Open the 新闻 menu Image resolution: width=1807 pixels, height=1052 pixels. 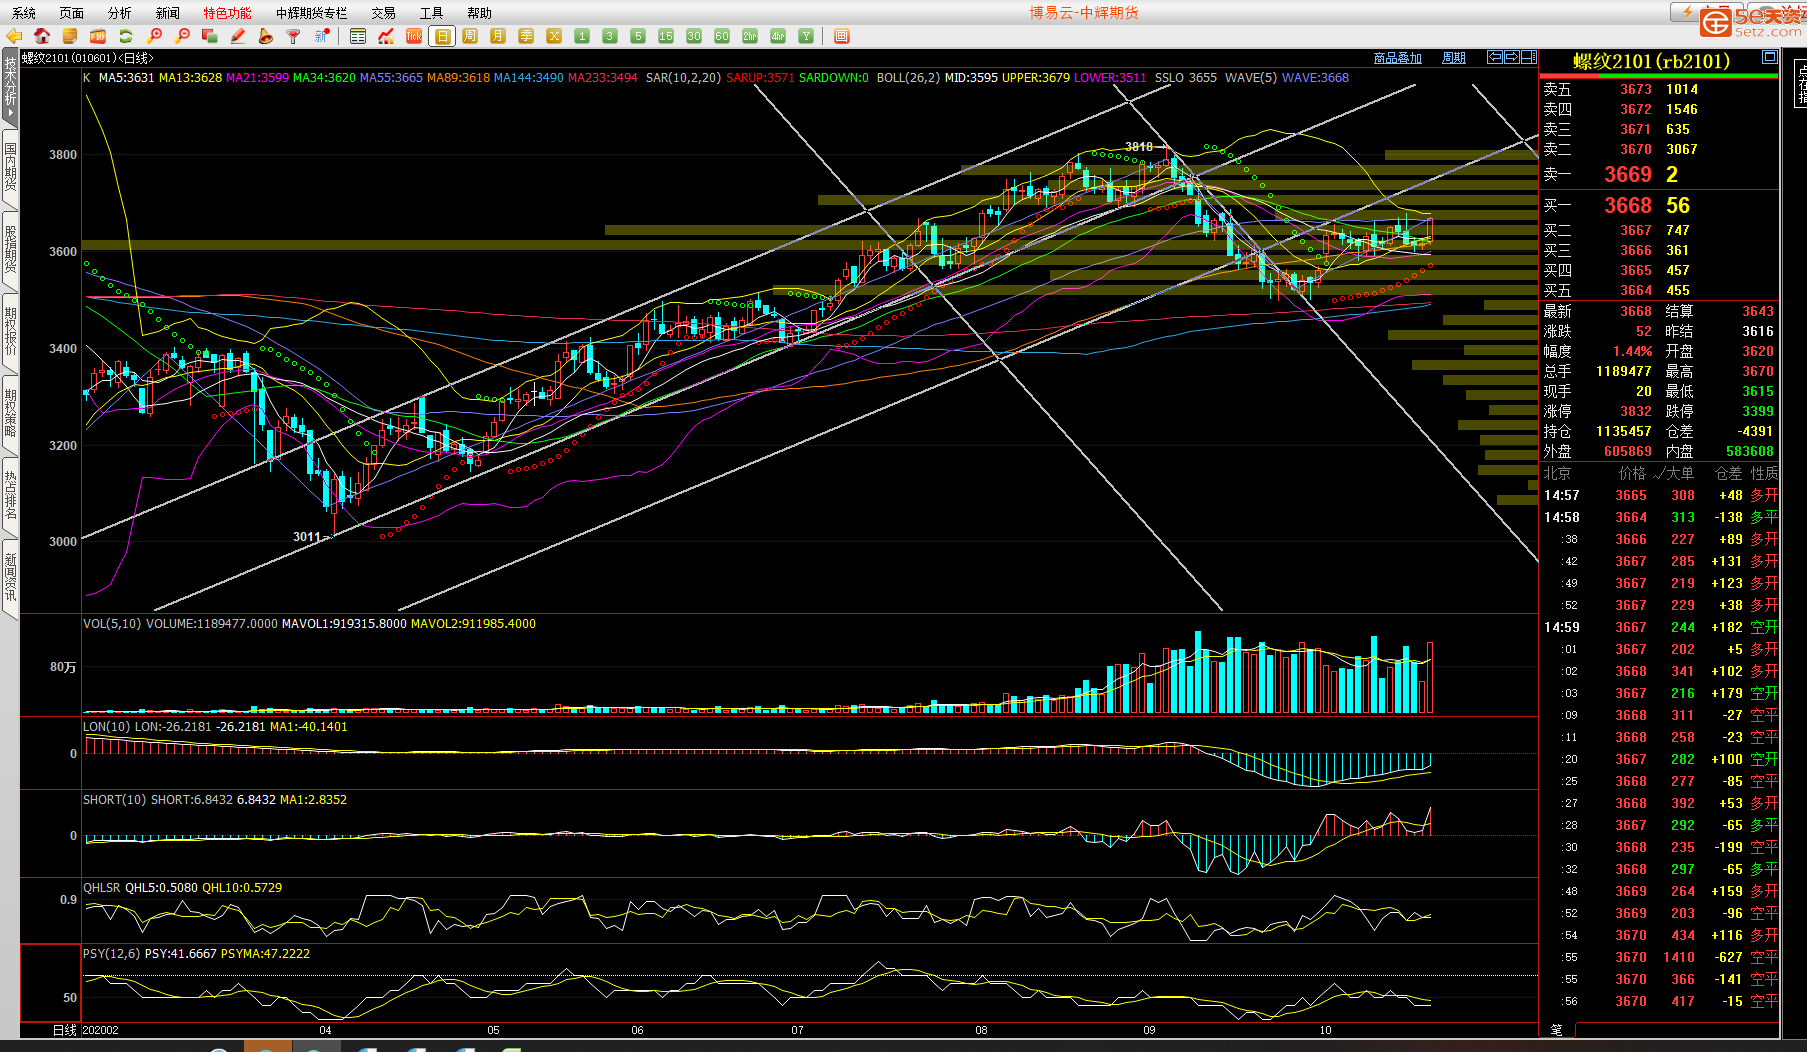[x=168, y=13]
